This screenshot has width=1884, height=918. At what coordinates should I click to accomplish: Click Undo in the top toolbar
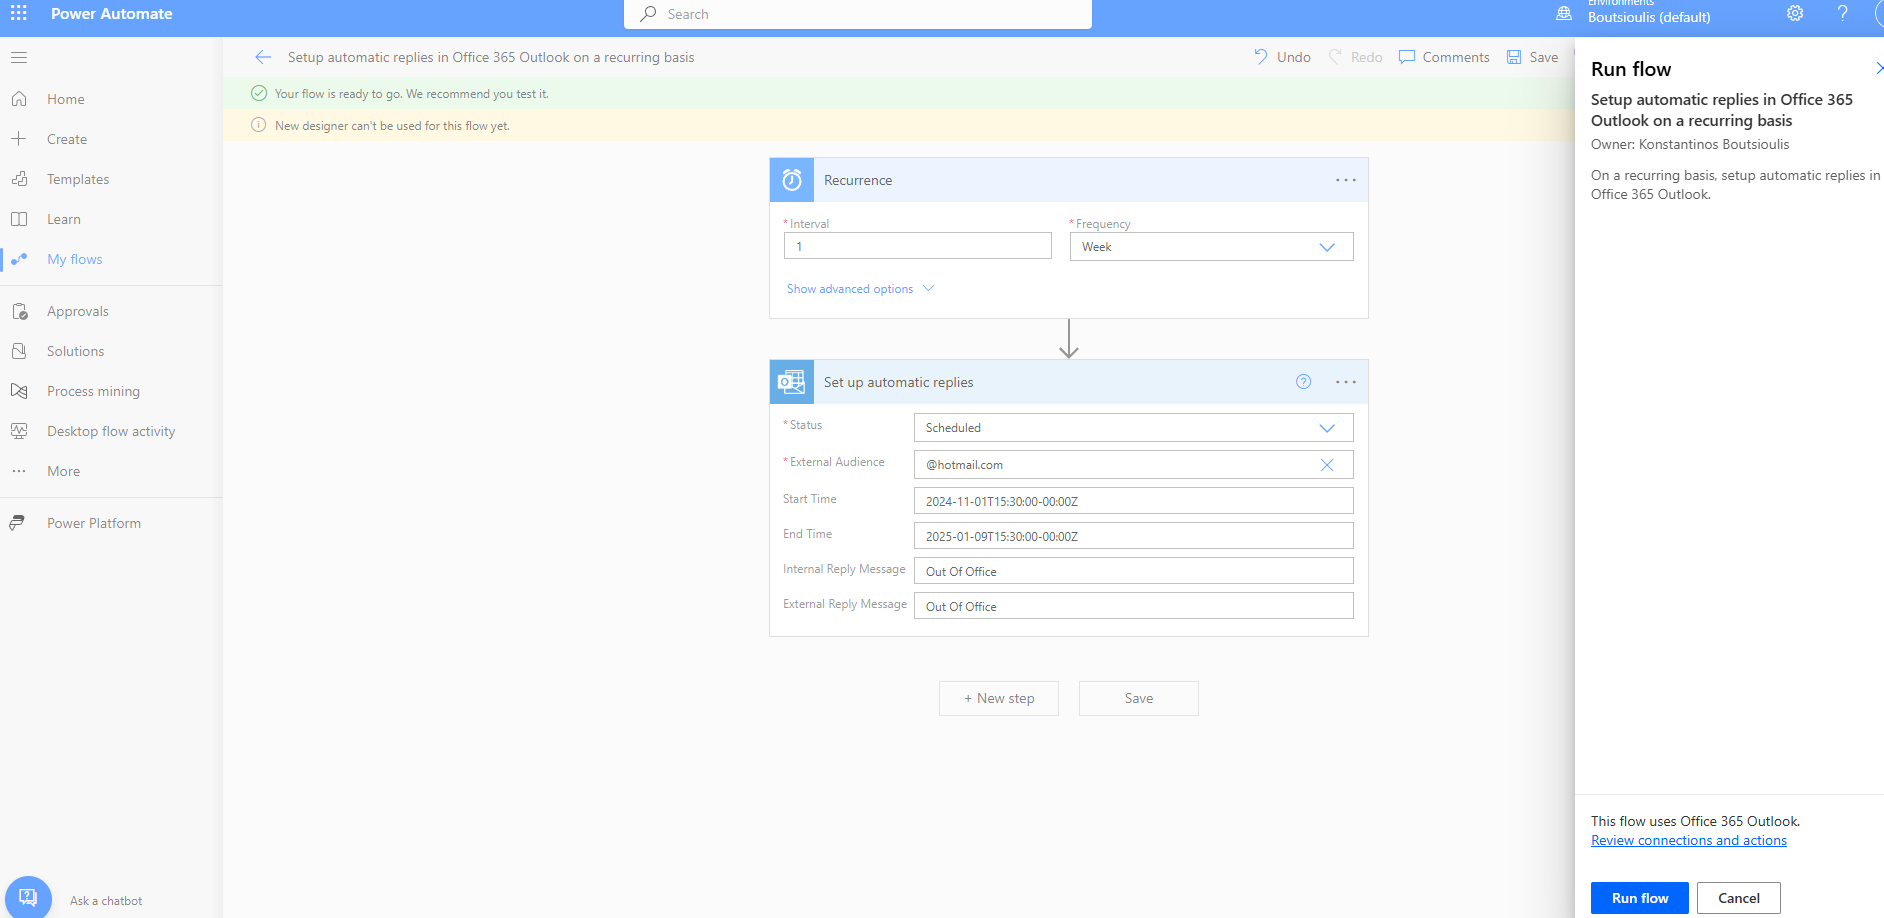coord(1282,57)
